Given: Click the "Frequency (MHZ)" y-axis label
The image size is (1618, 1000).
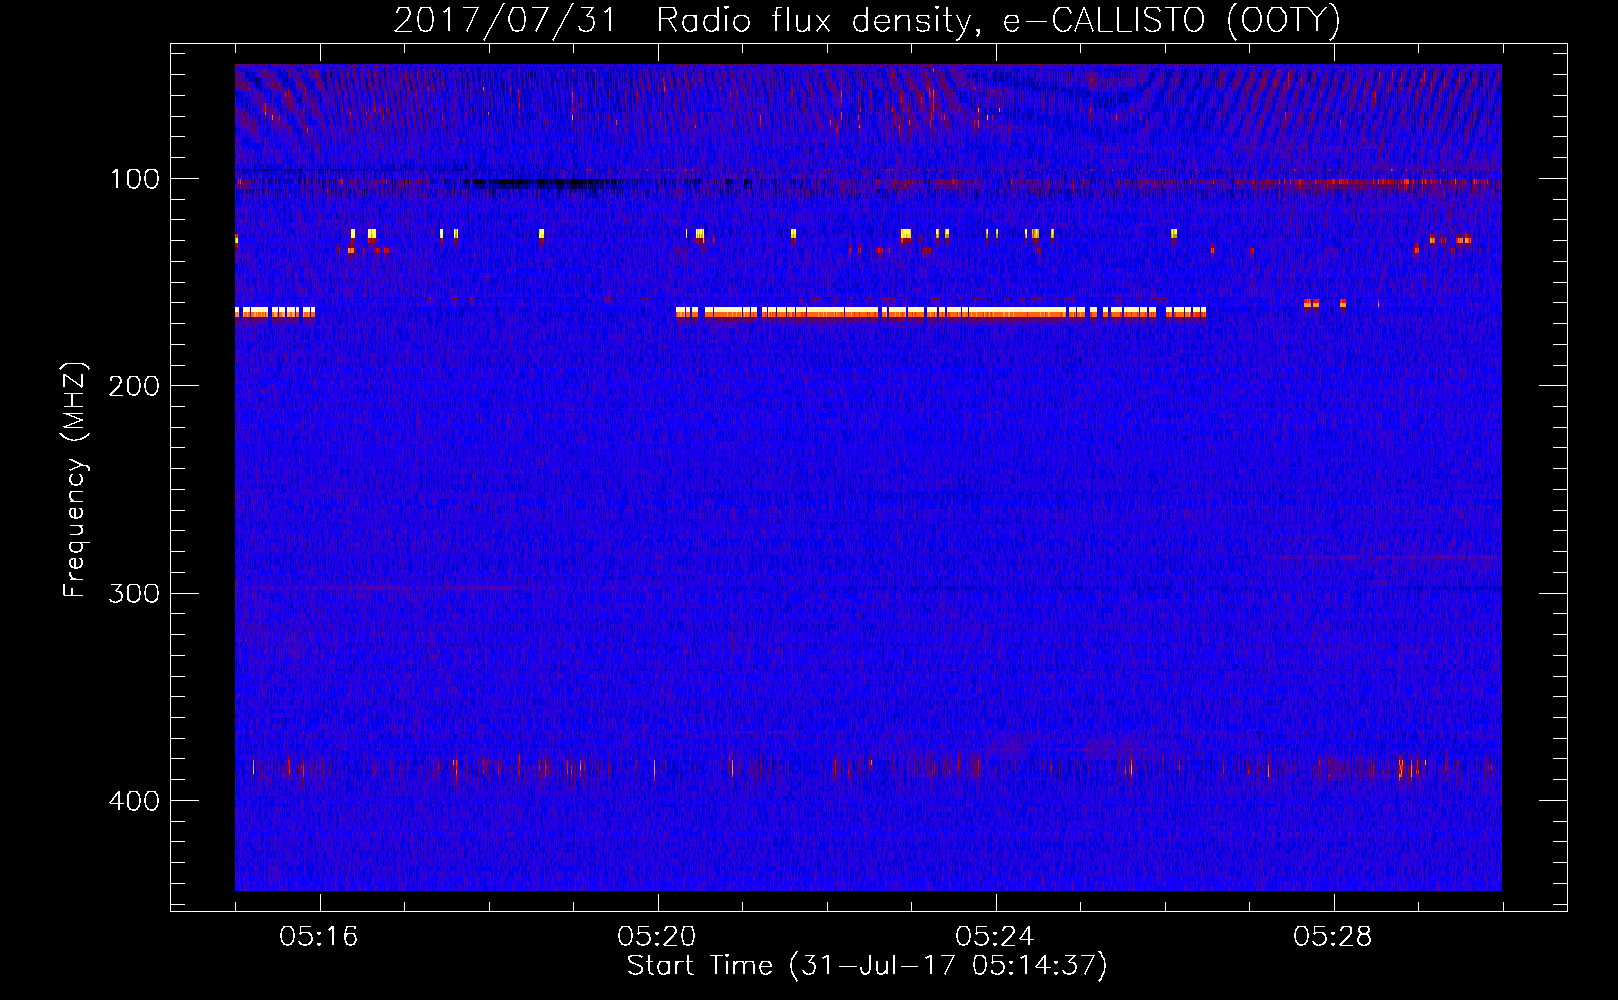Looking at the screenshot, I should 75,480.
